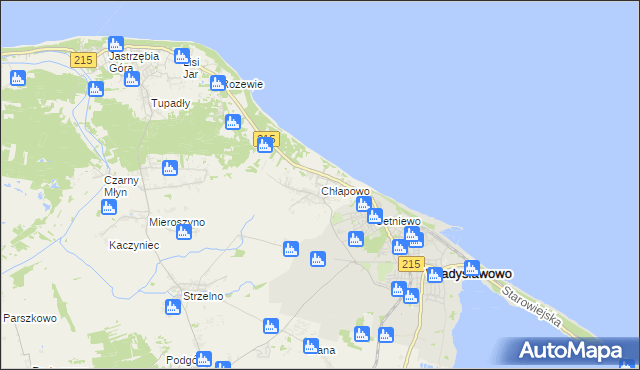Click factory icon covering road 215 shield
Image resolution: width=640 pixels, height=370 pixels.
265,145
